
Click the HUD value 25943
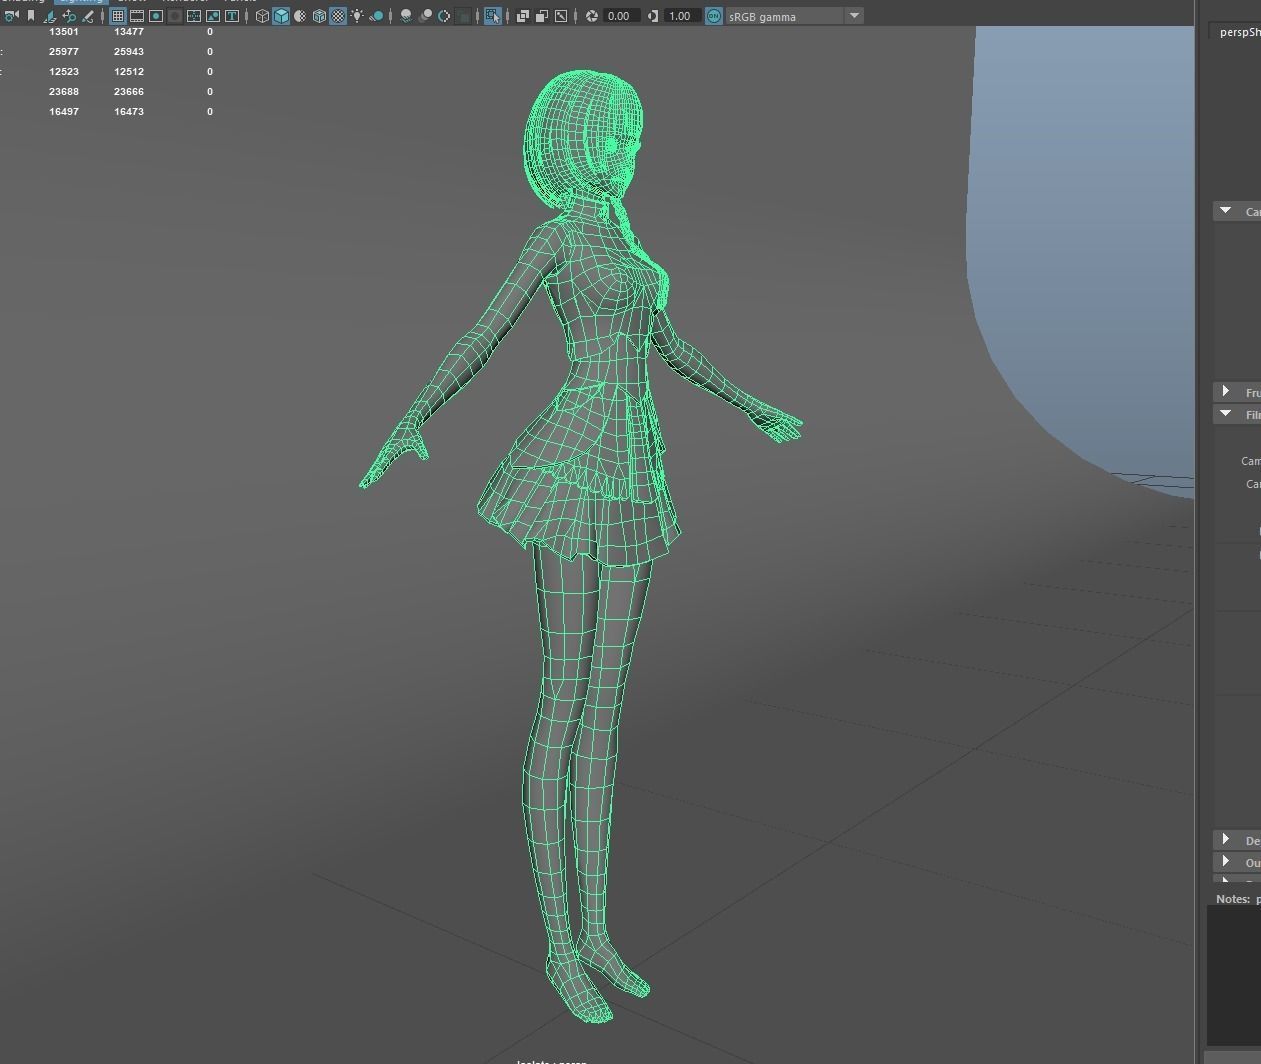click(x=129, y=51)
